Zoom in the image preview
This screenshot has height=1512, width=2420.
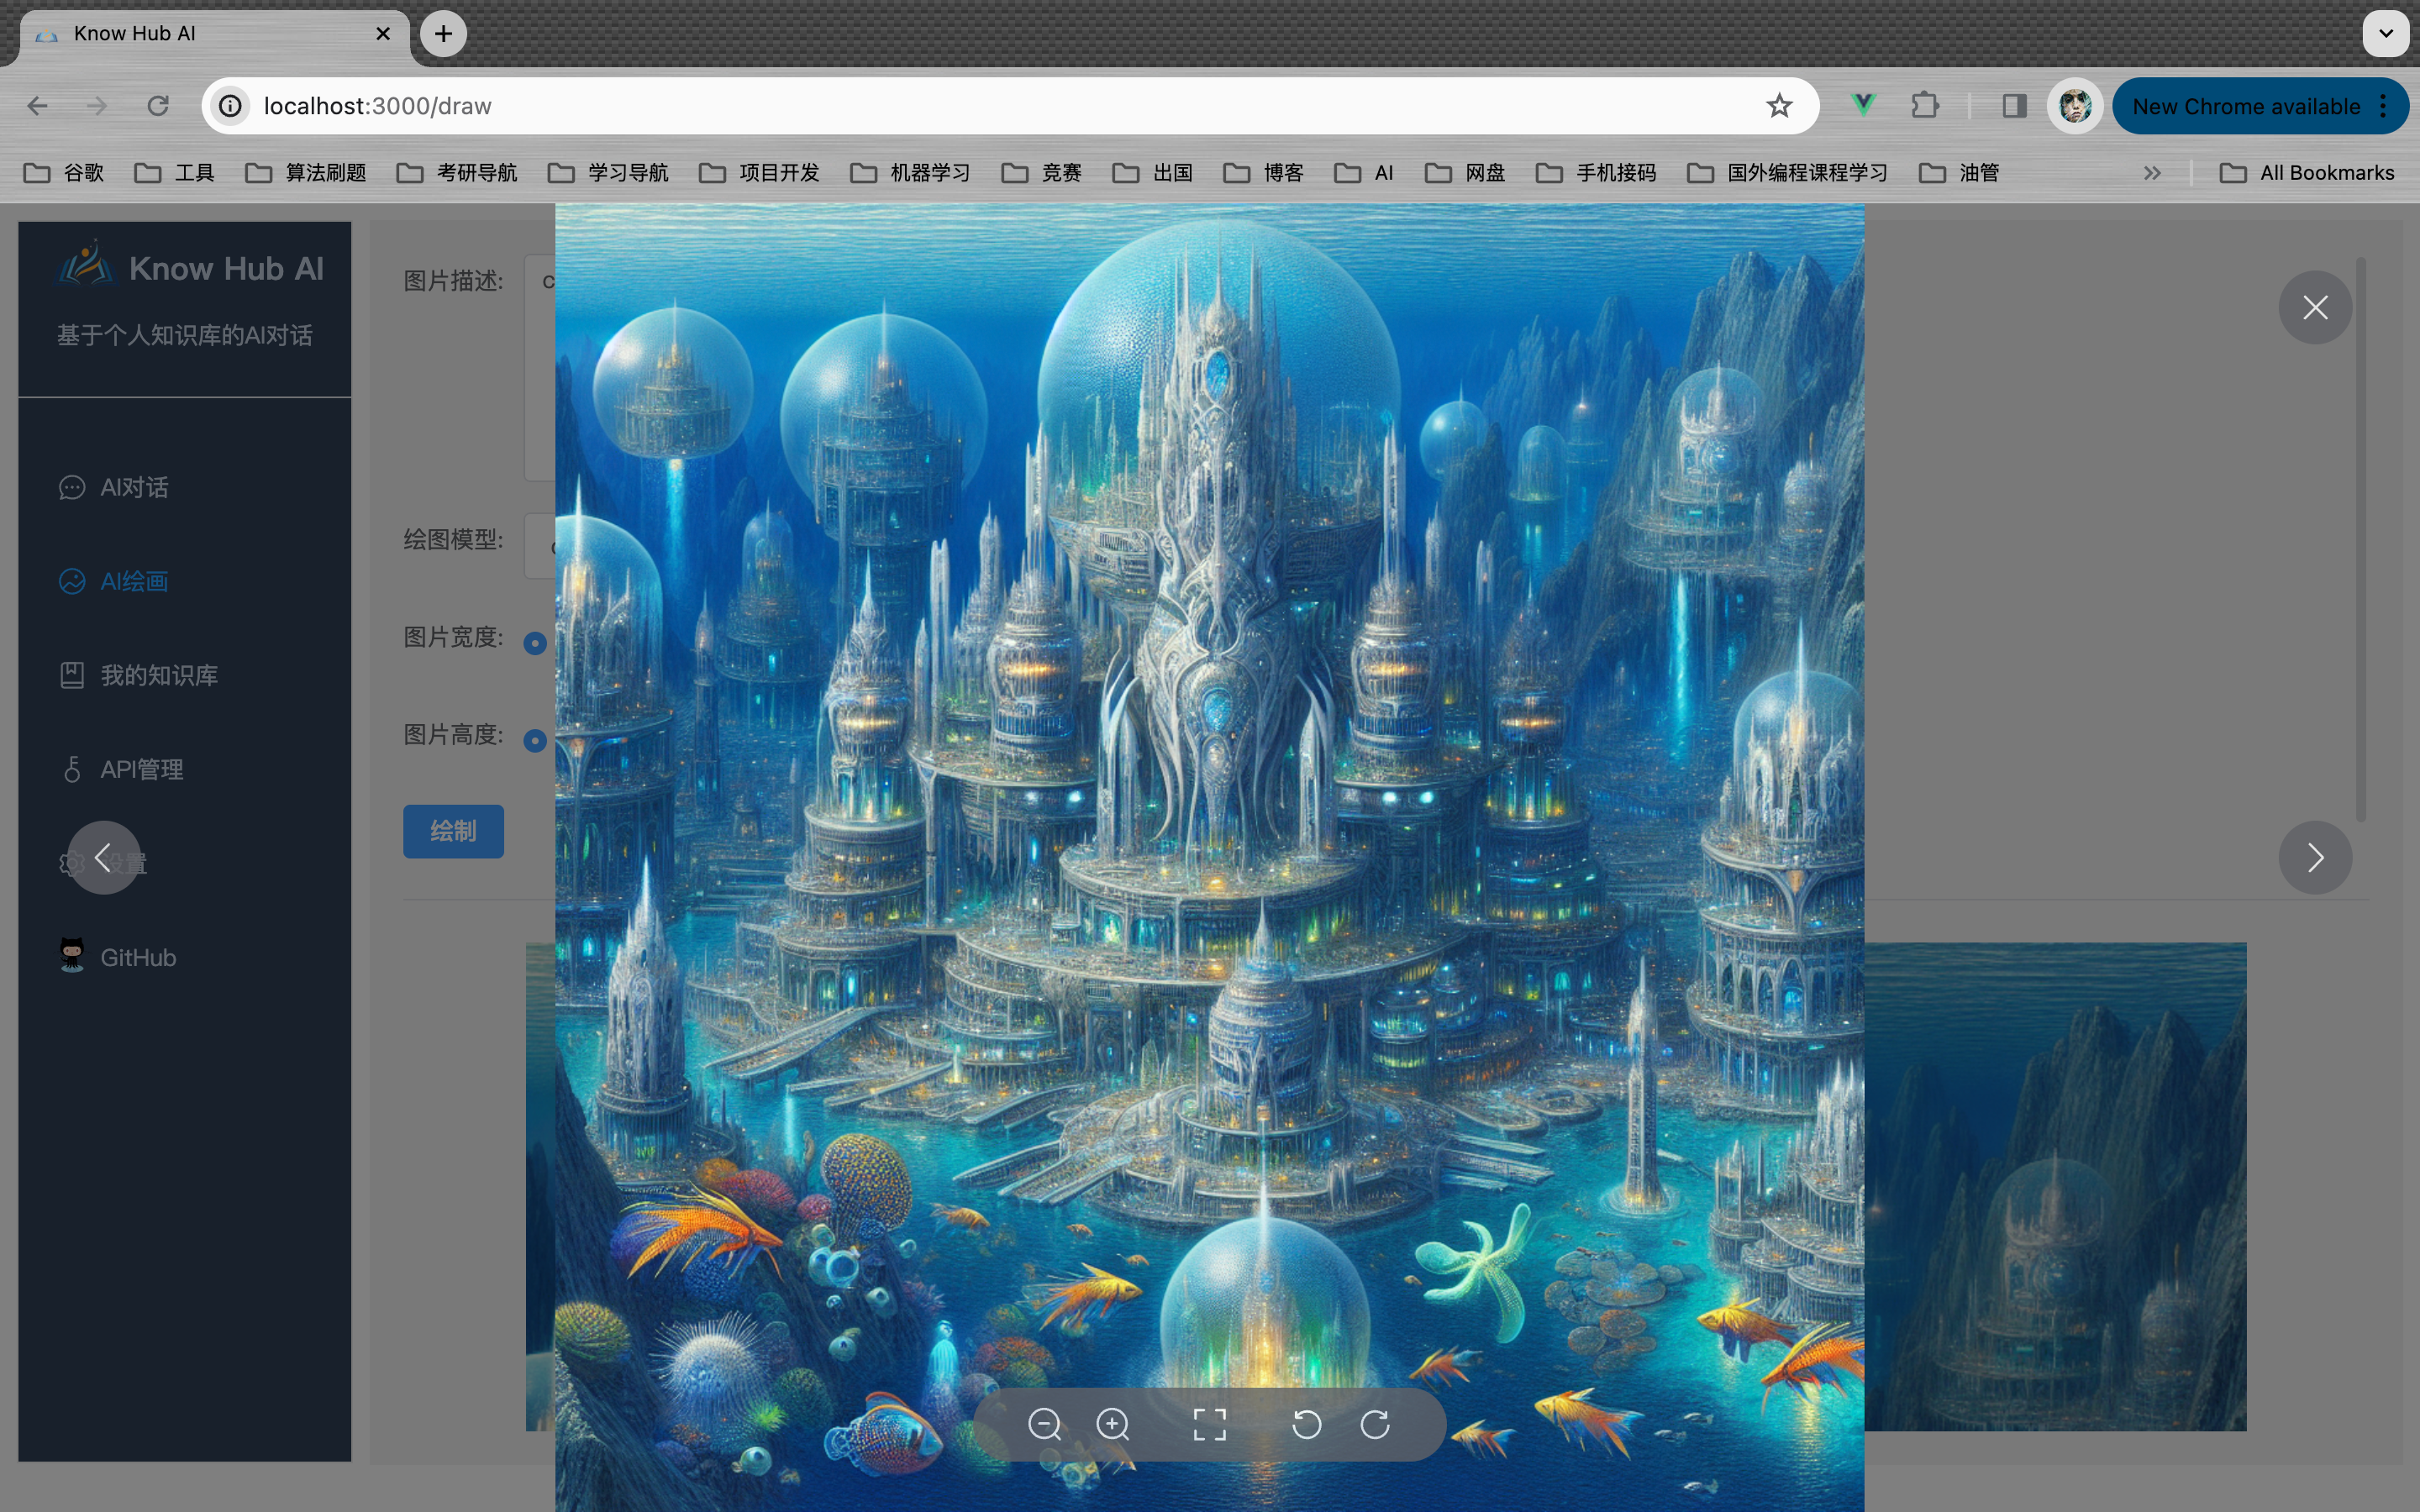pyautogui.click(x=1112, y=1424)
